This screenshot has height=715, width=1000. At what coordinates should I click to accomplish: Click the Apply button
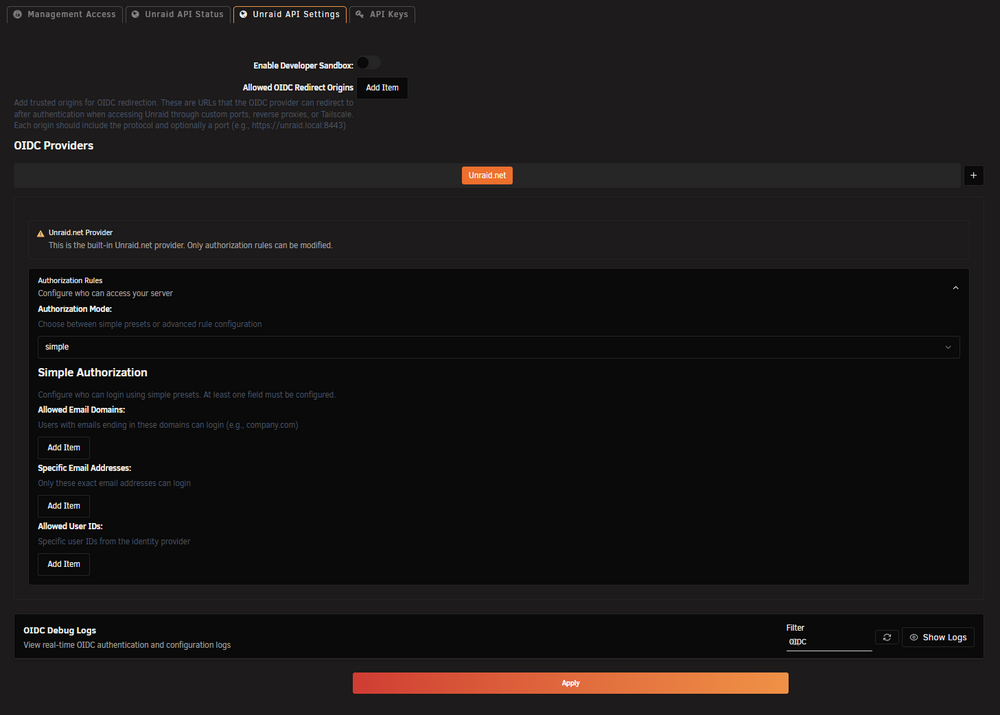tap(570, 683)
